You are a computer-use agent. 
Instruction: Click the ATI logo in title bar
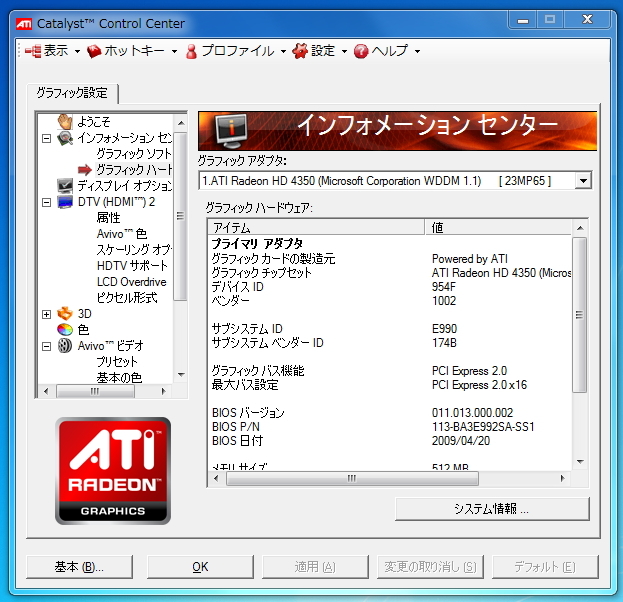(24, 24)
